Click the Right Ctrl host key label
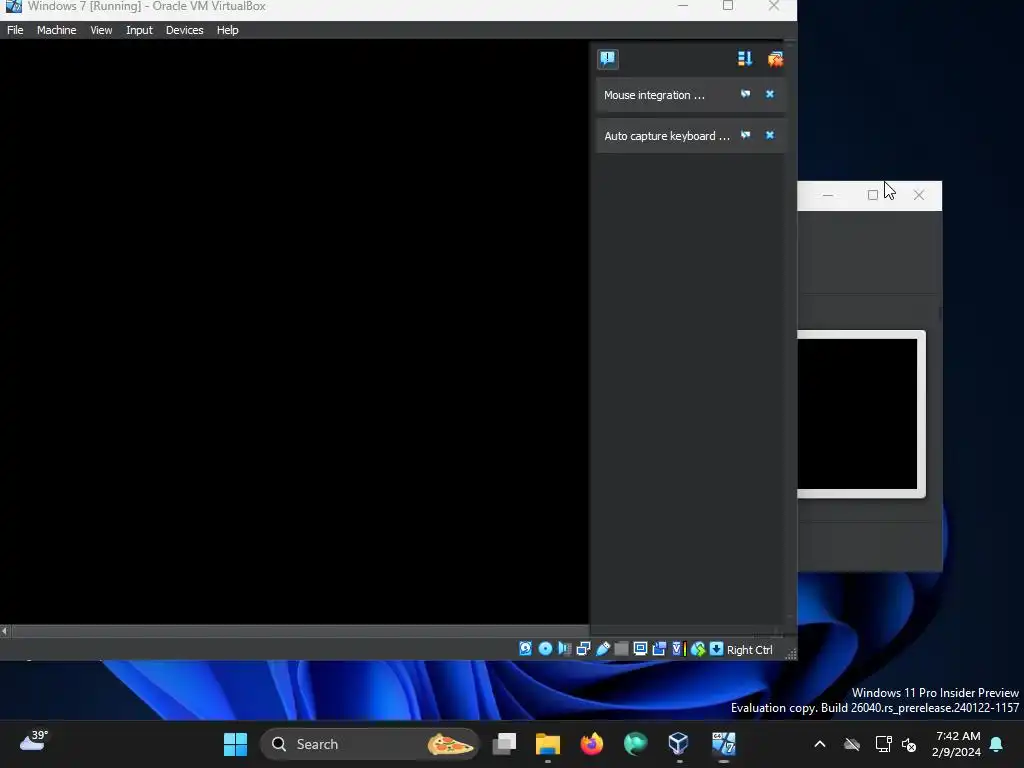The height and width of the screenshot is (768, 1024). pyautogui.click(x=750, y=650)
